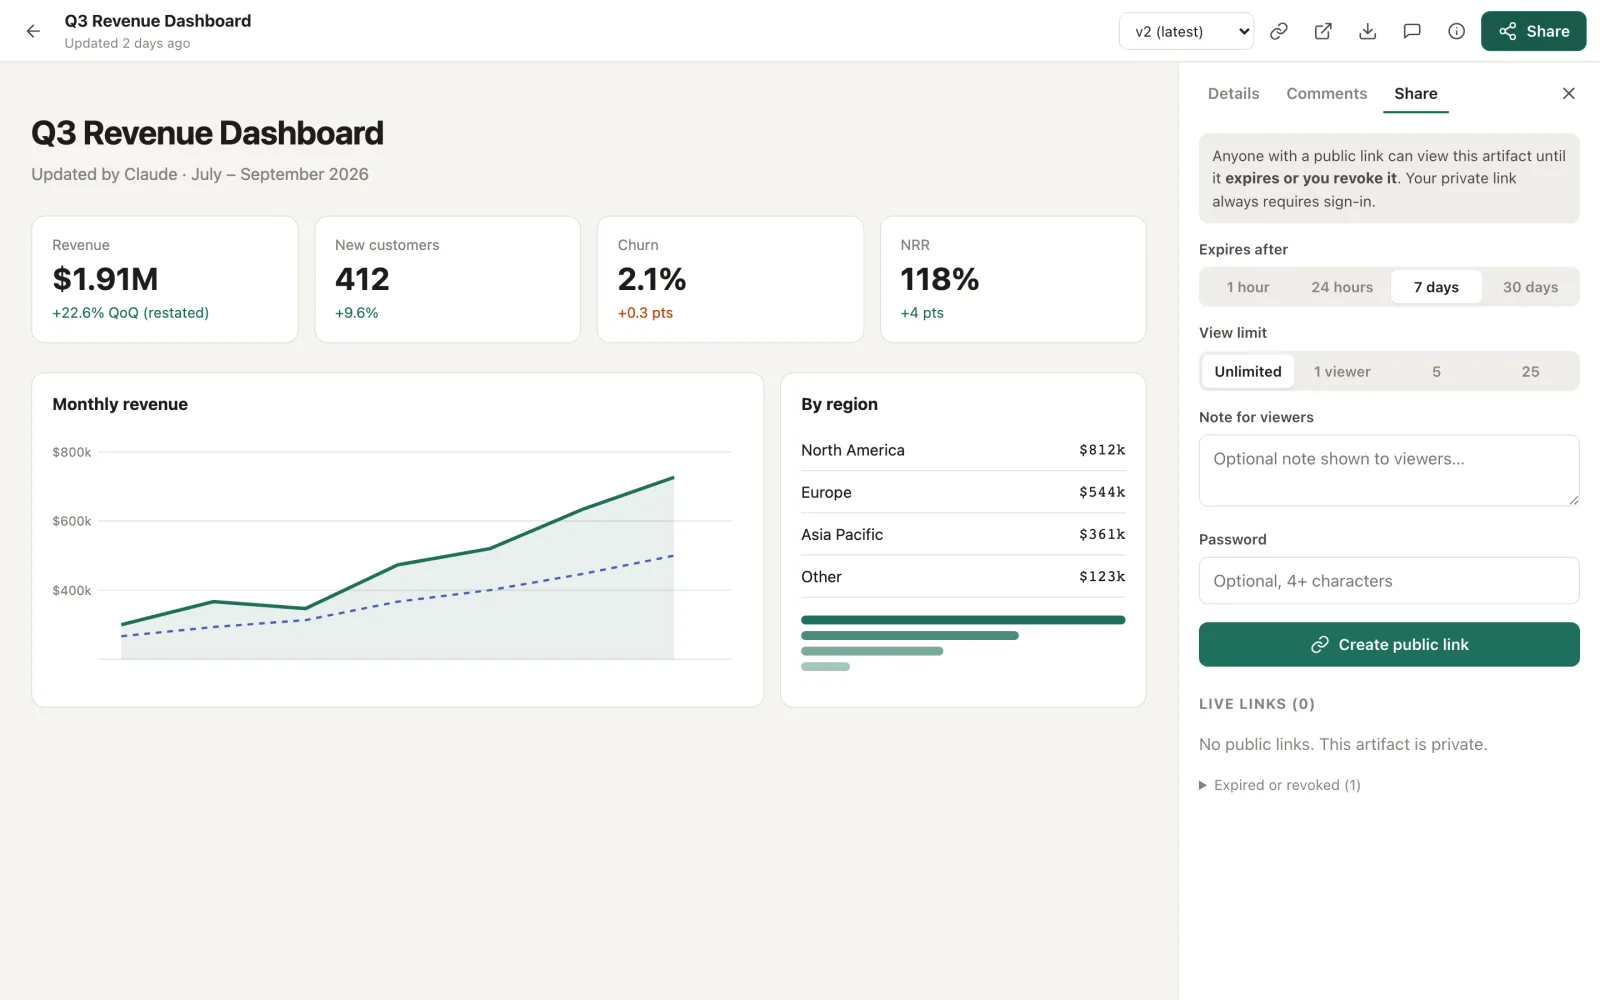Close the share side panel
1600x1000 pixels.
pyautogui.click(x=1568, y=93)
